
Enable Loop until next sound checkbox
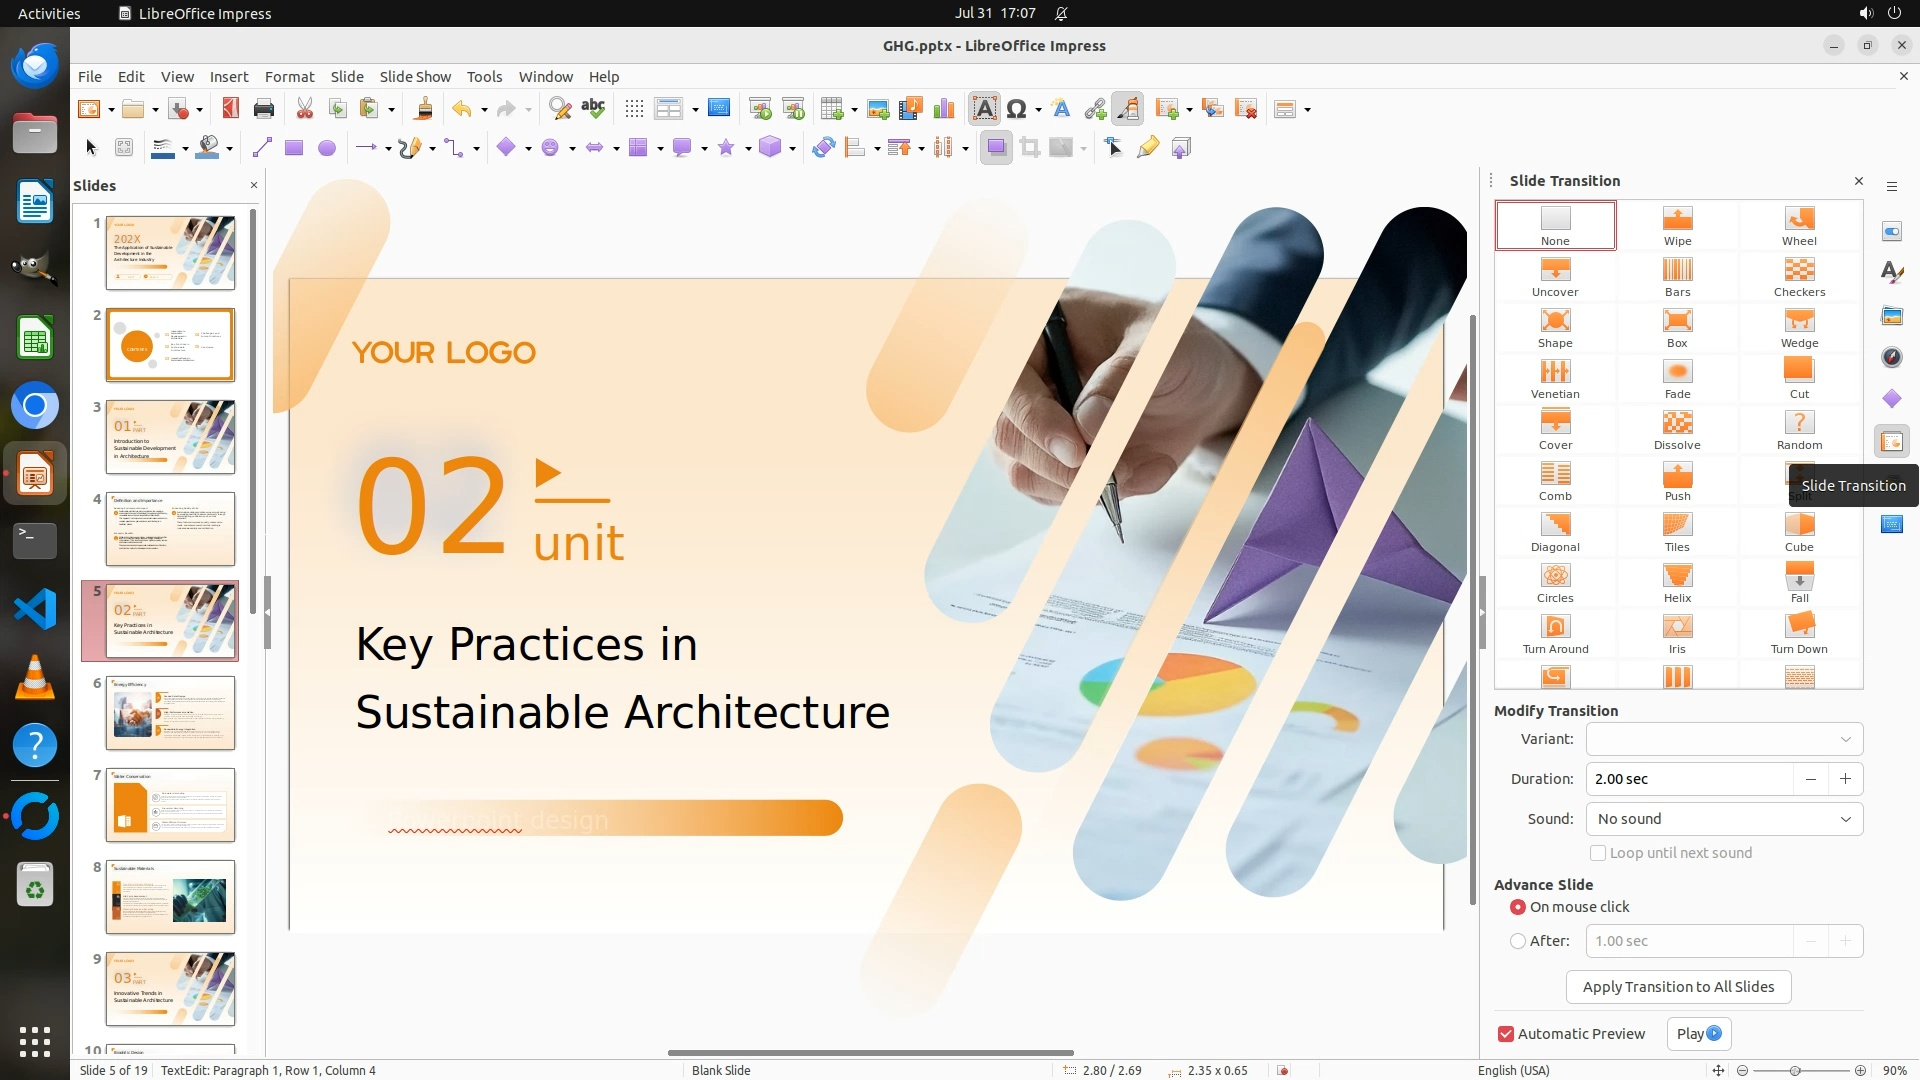[x=1598, y=853]
